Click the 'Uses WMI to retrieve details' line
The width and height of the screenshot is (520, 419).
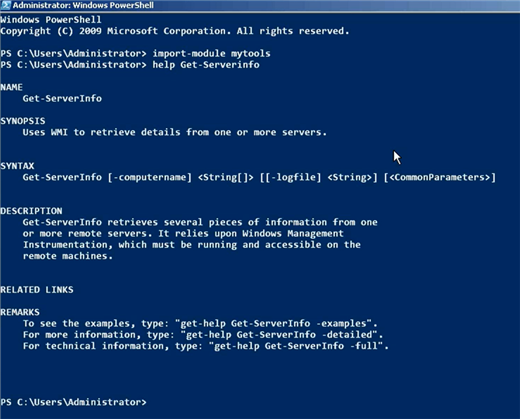[175, 132]
